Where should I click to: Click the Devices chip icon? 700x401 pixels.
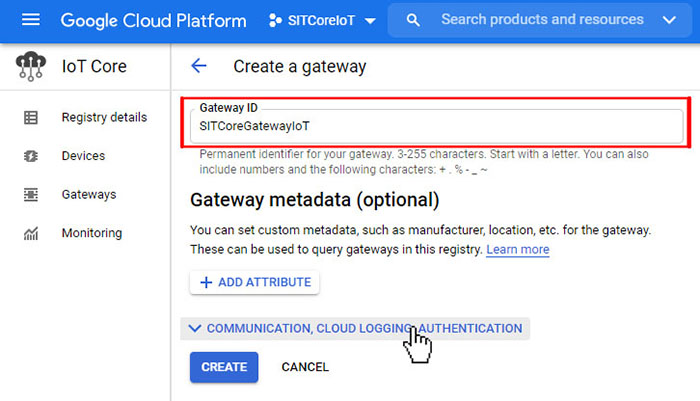tap(31, 156)
